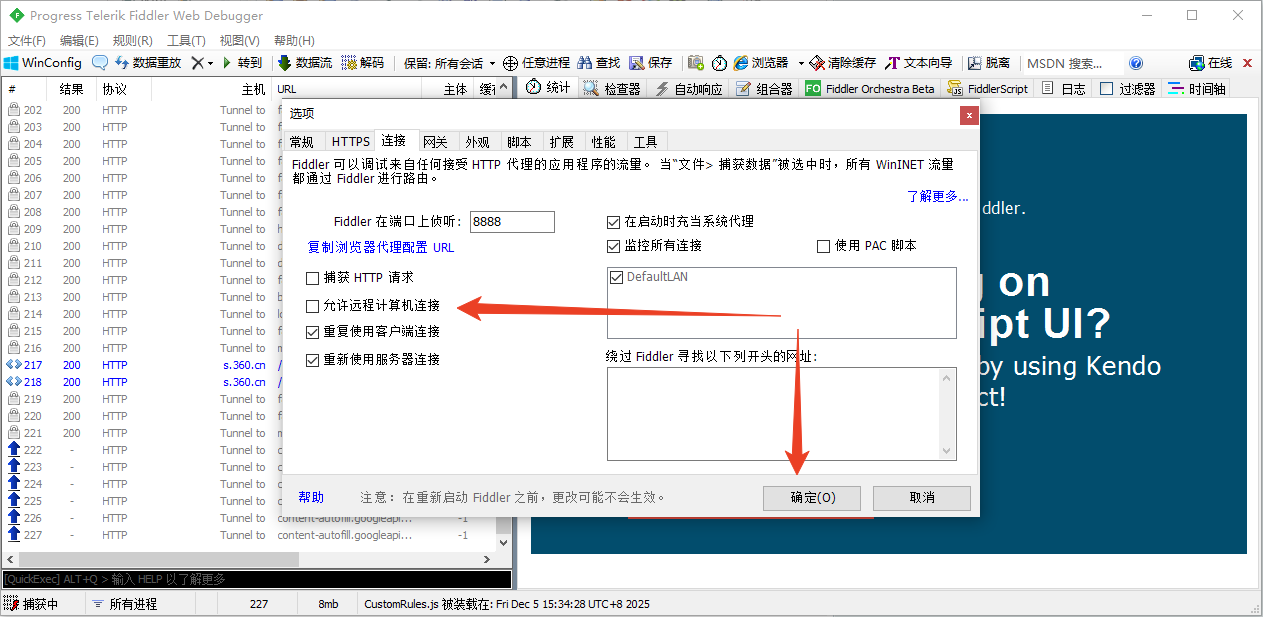Click the blue help question mark icon
The width and height of the screenshot is (1263, 617).
pos(1135,62)
